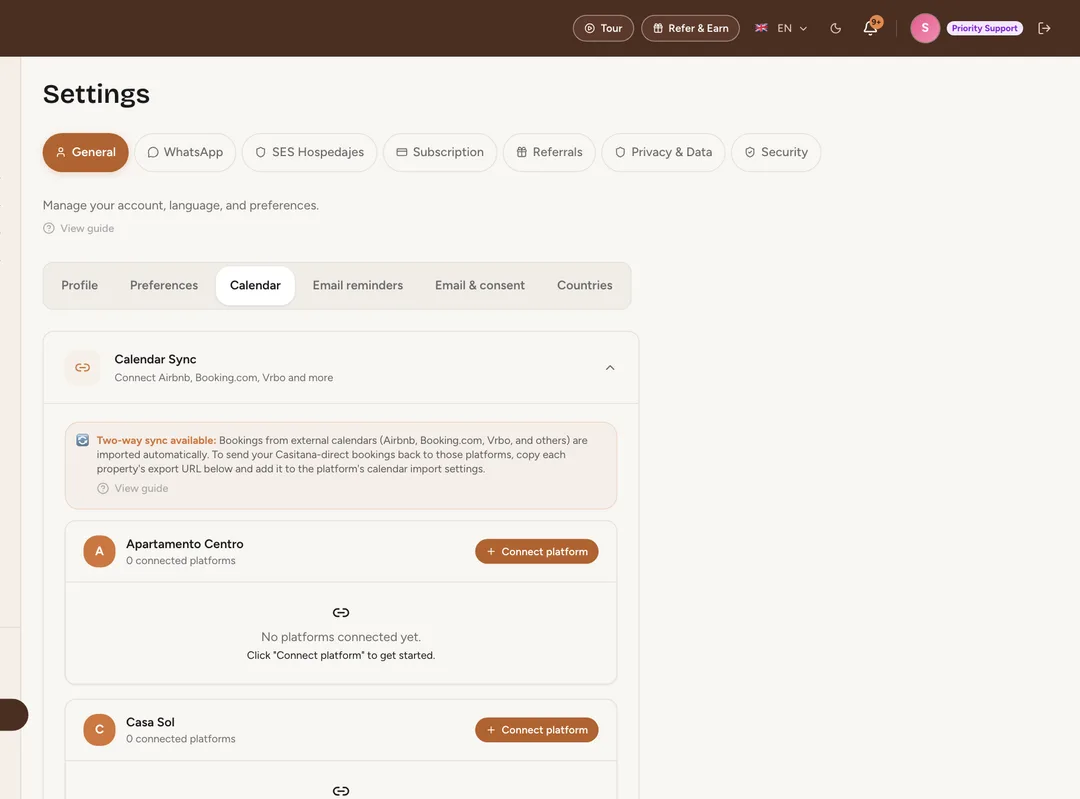Open user avatar S menu

coord(925,28)
